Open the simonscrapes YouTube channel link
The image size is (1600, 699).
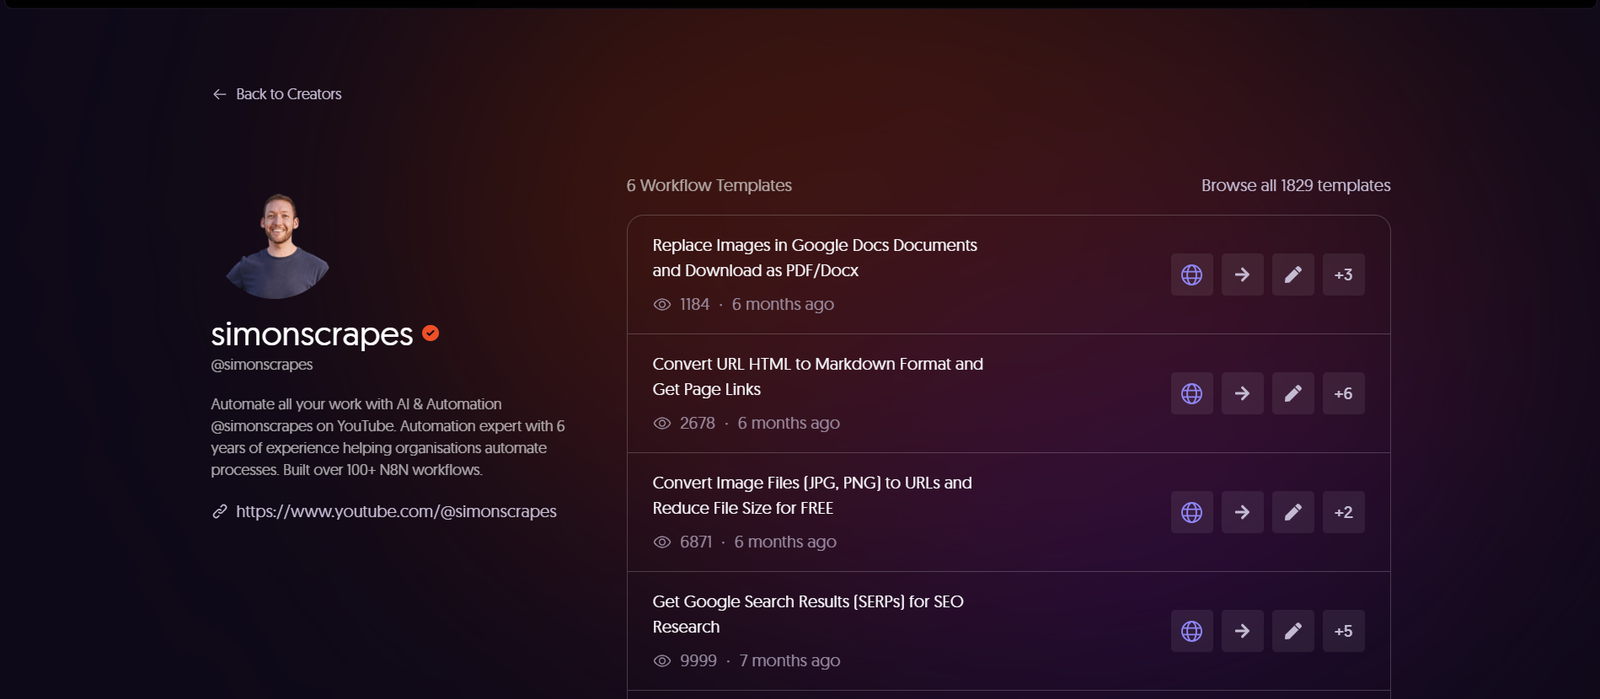coord(396,512)
